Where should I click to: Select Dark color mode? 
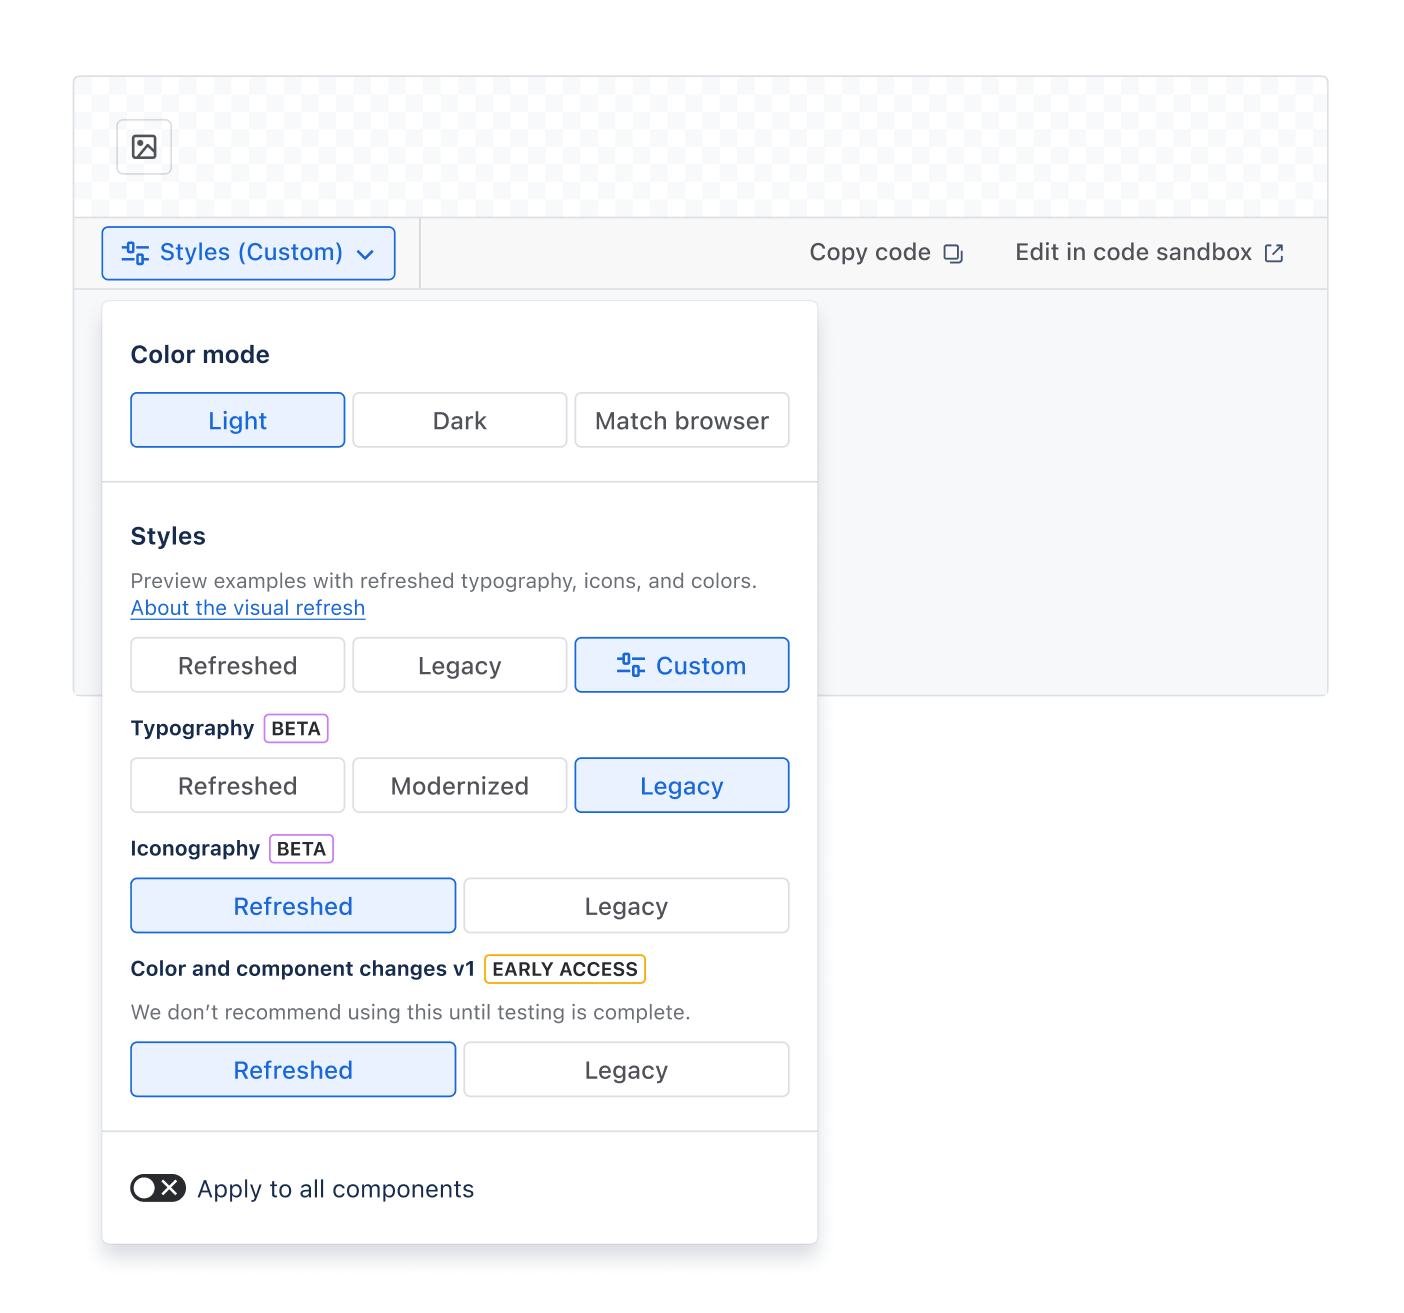coord(459,420)
